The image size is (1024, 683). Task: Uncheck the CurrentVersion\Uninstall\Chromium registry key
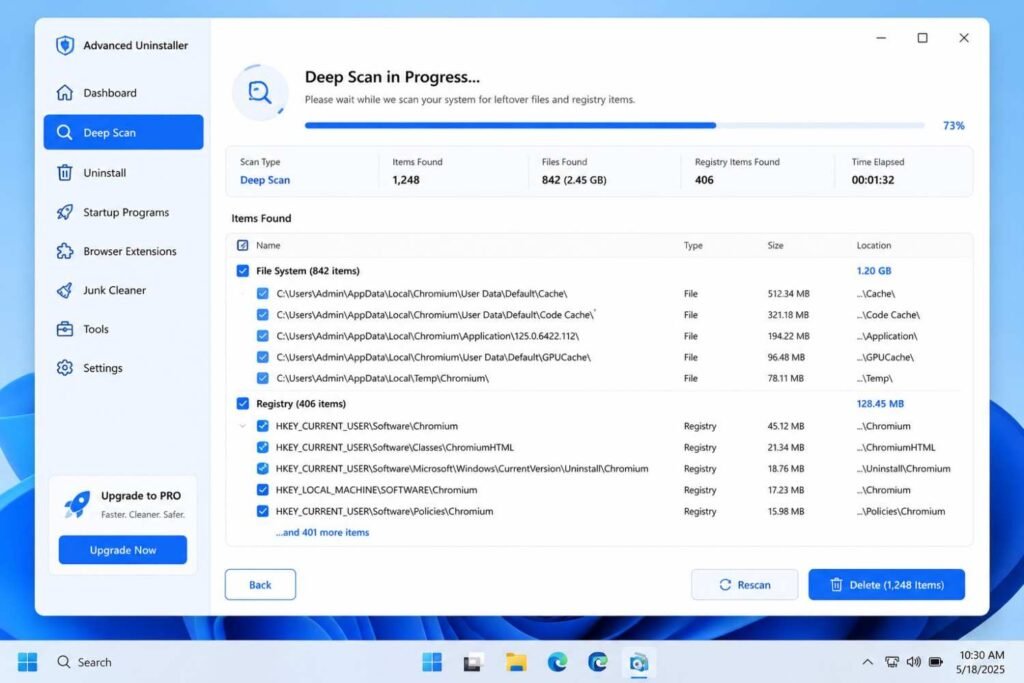[263, 469]
